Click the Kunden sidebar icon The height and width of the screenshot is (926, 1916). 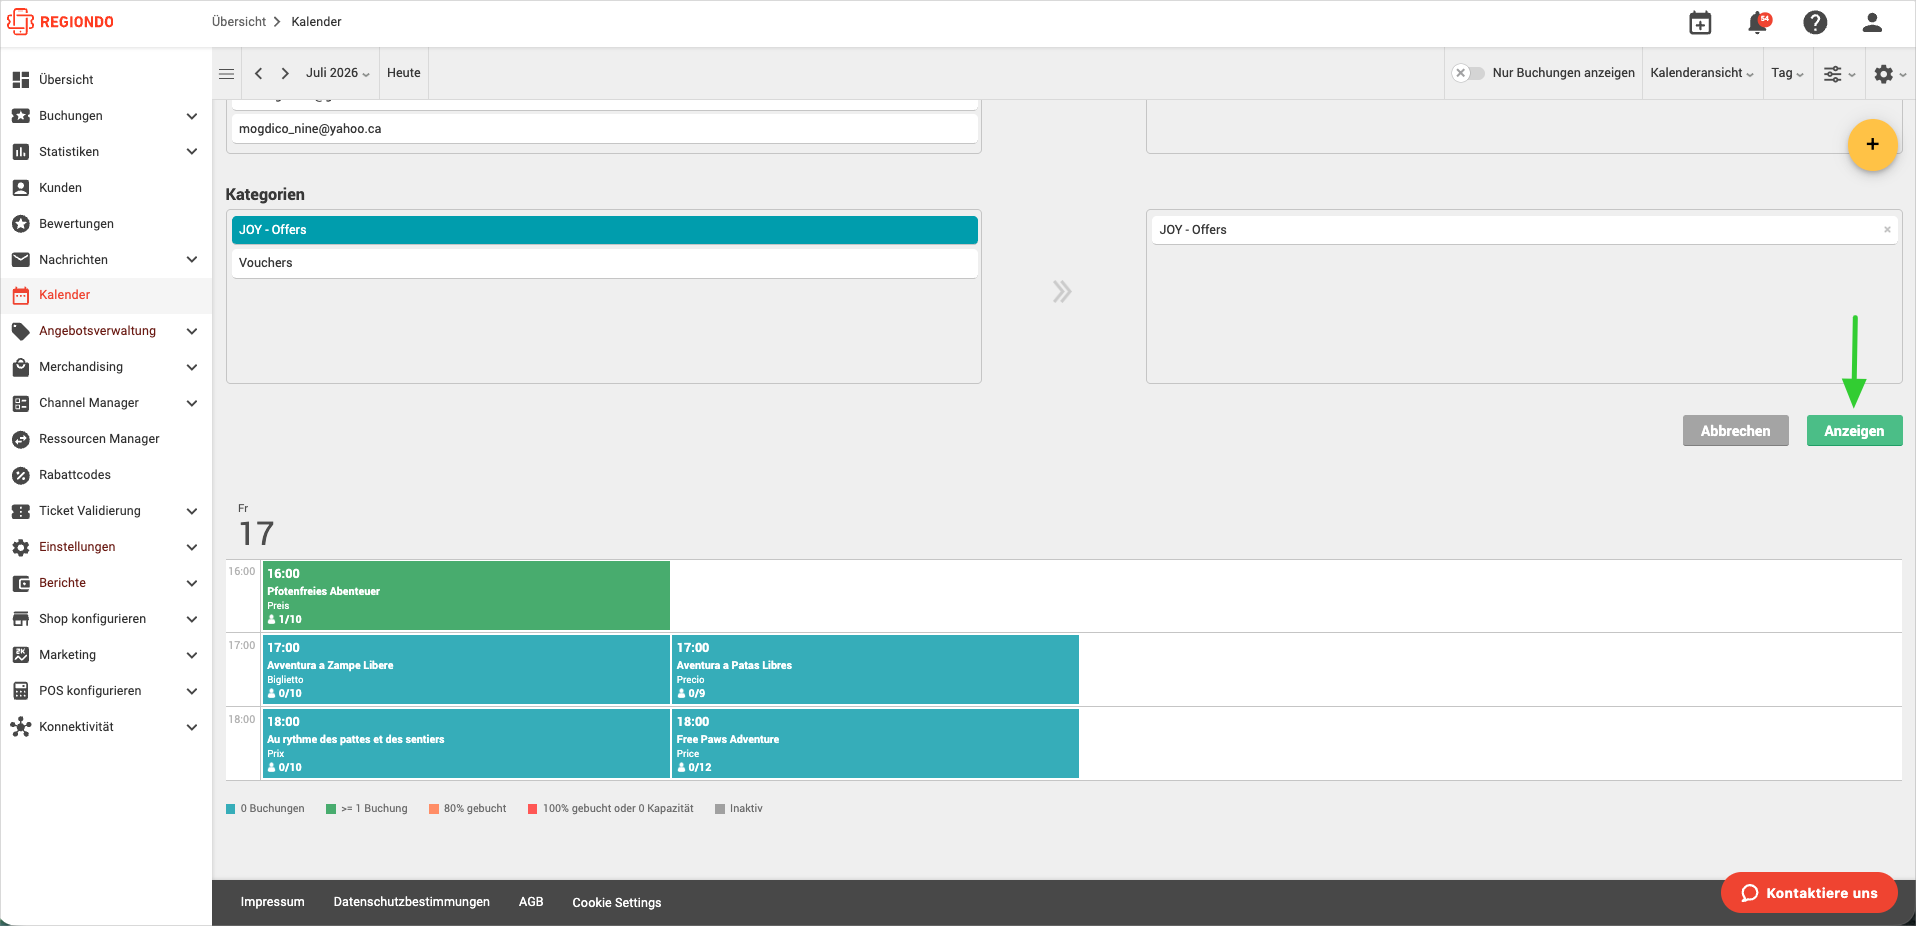coord(21,188)
